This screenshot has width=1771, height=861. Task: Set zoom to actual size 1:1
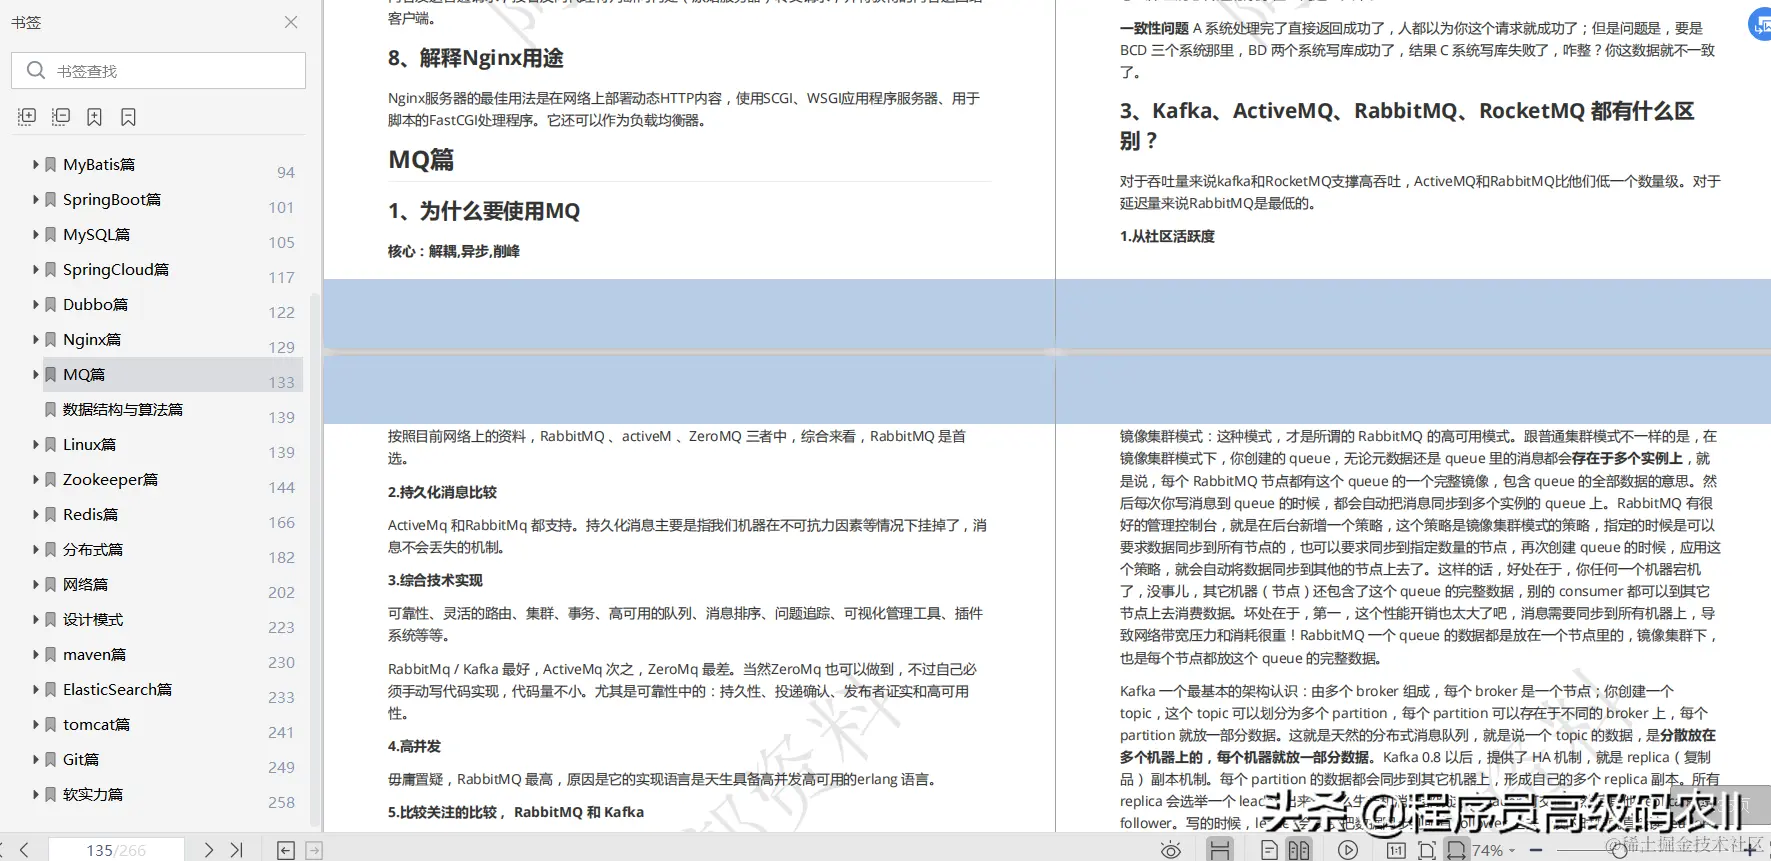point(1397,850)
